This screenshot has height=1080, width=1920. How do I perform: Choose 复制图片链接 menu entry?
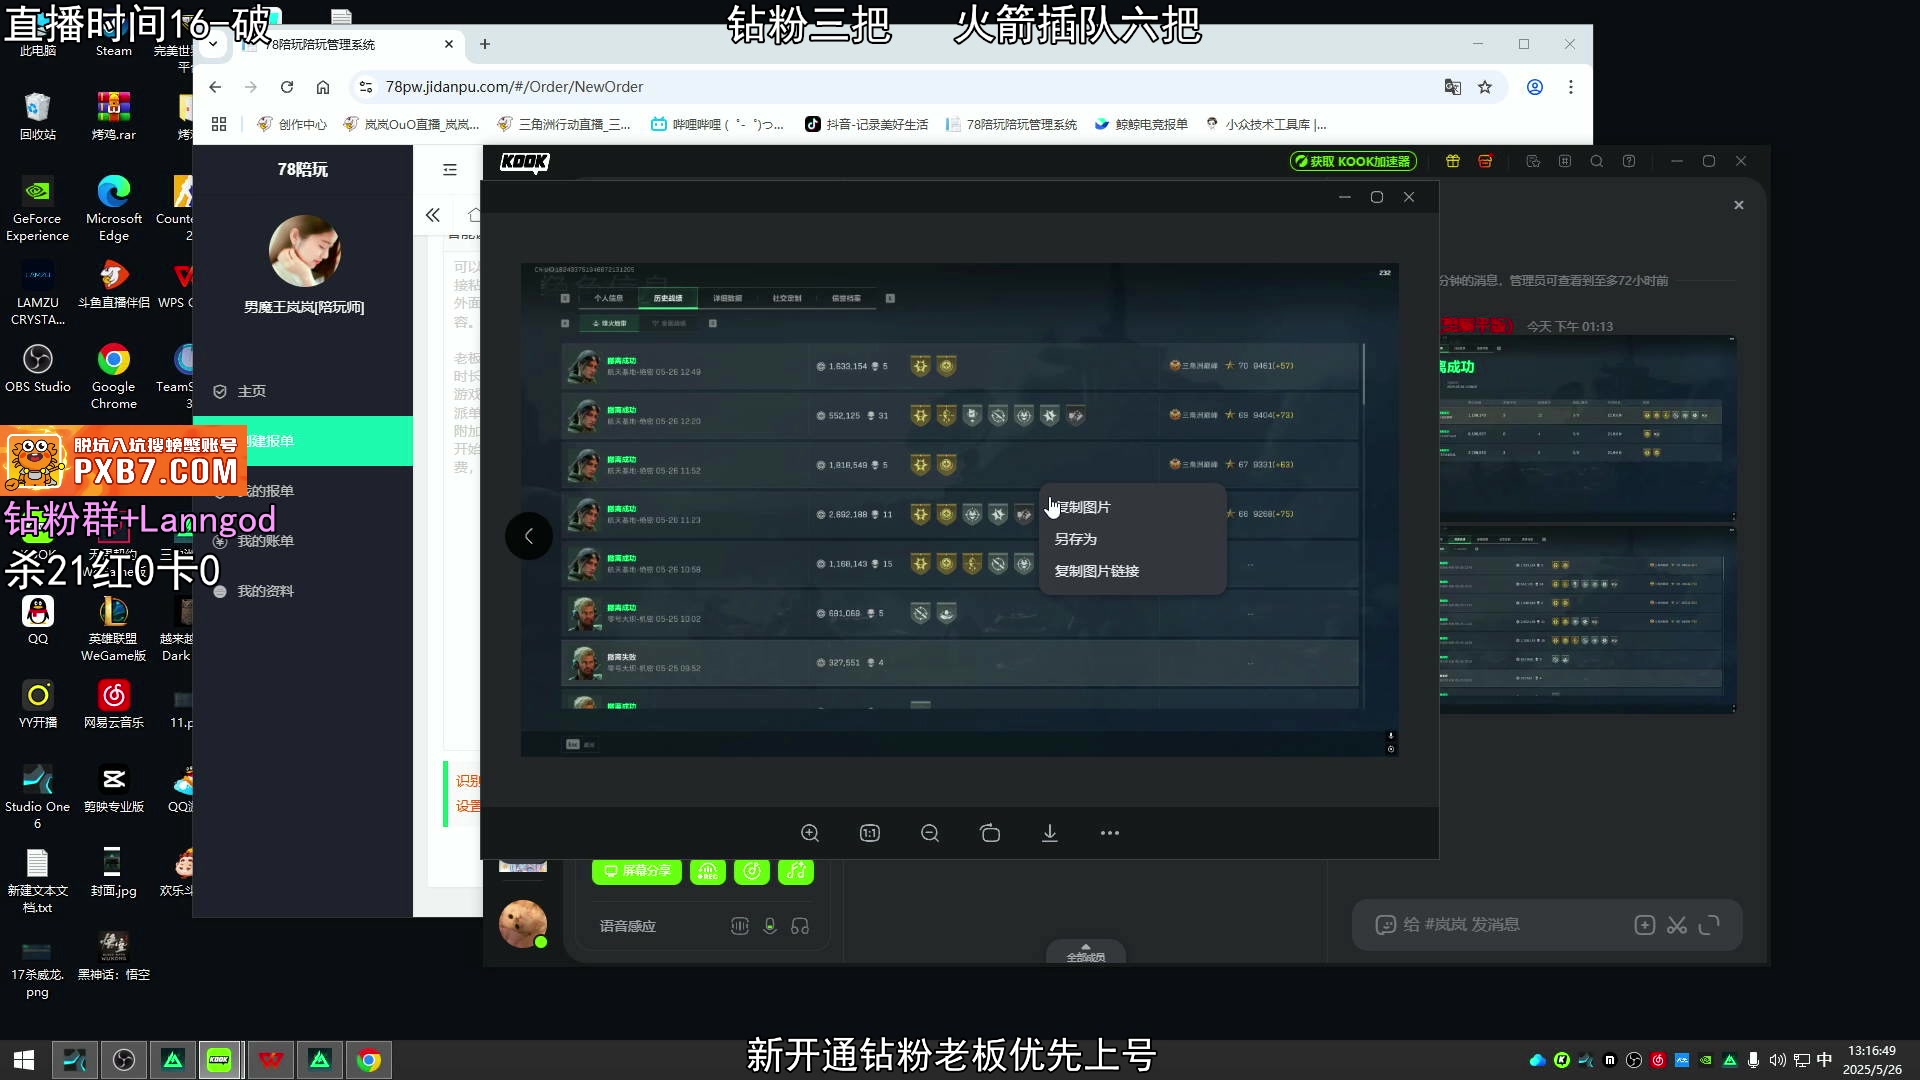click(x=1097, y=571)
